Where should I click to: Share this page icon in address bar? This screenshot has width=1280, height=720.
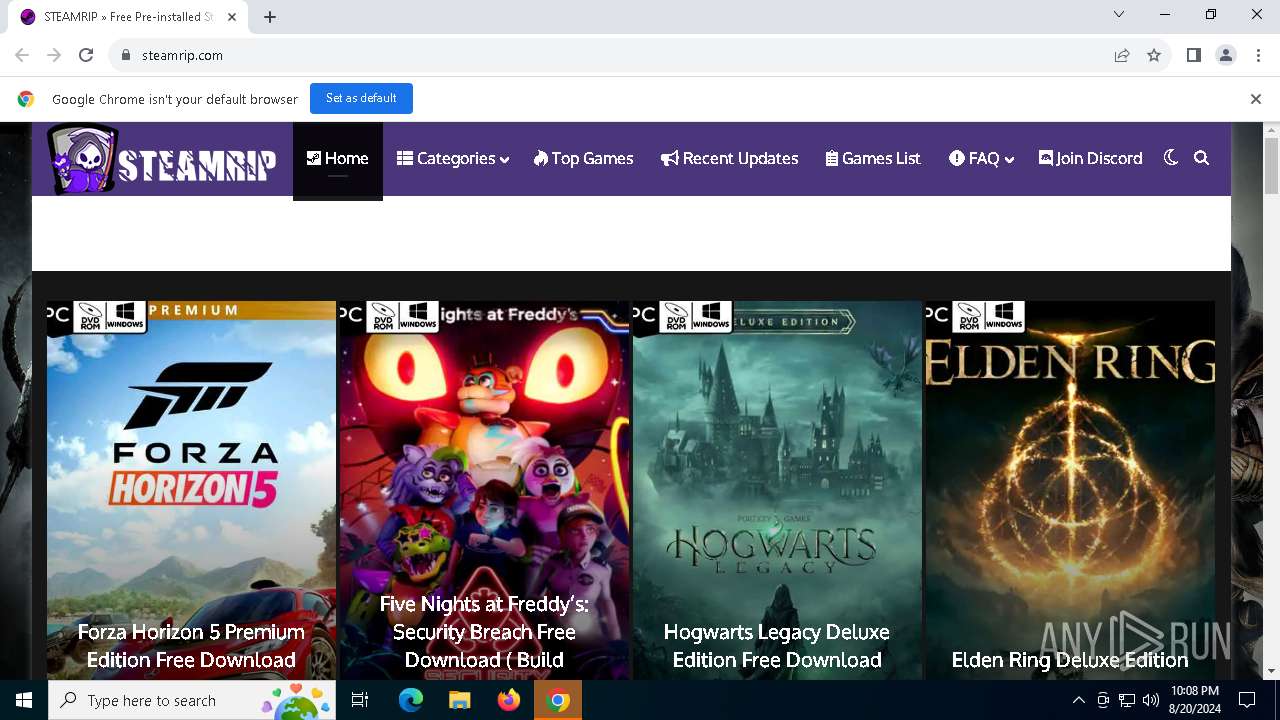[1122, 55]
